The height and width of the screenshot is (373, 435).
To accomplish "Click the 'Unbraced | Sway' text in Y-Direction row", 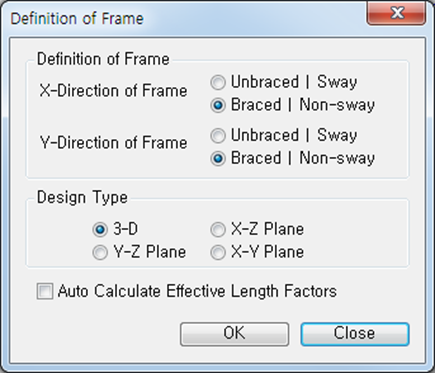I will pos(294,135).
